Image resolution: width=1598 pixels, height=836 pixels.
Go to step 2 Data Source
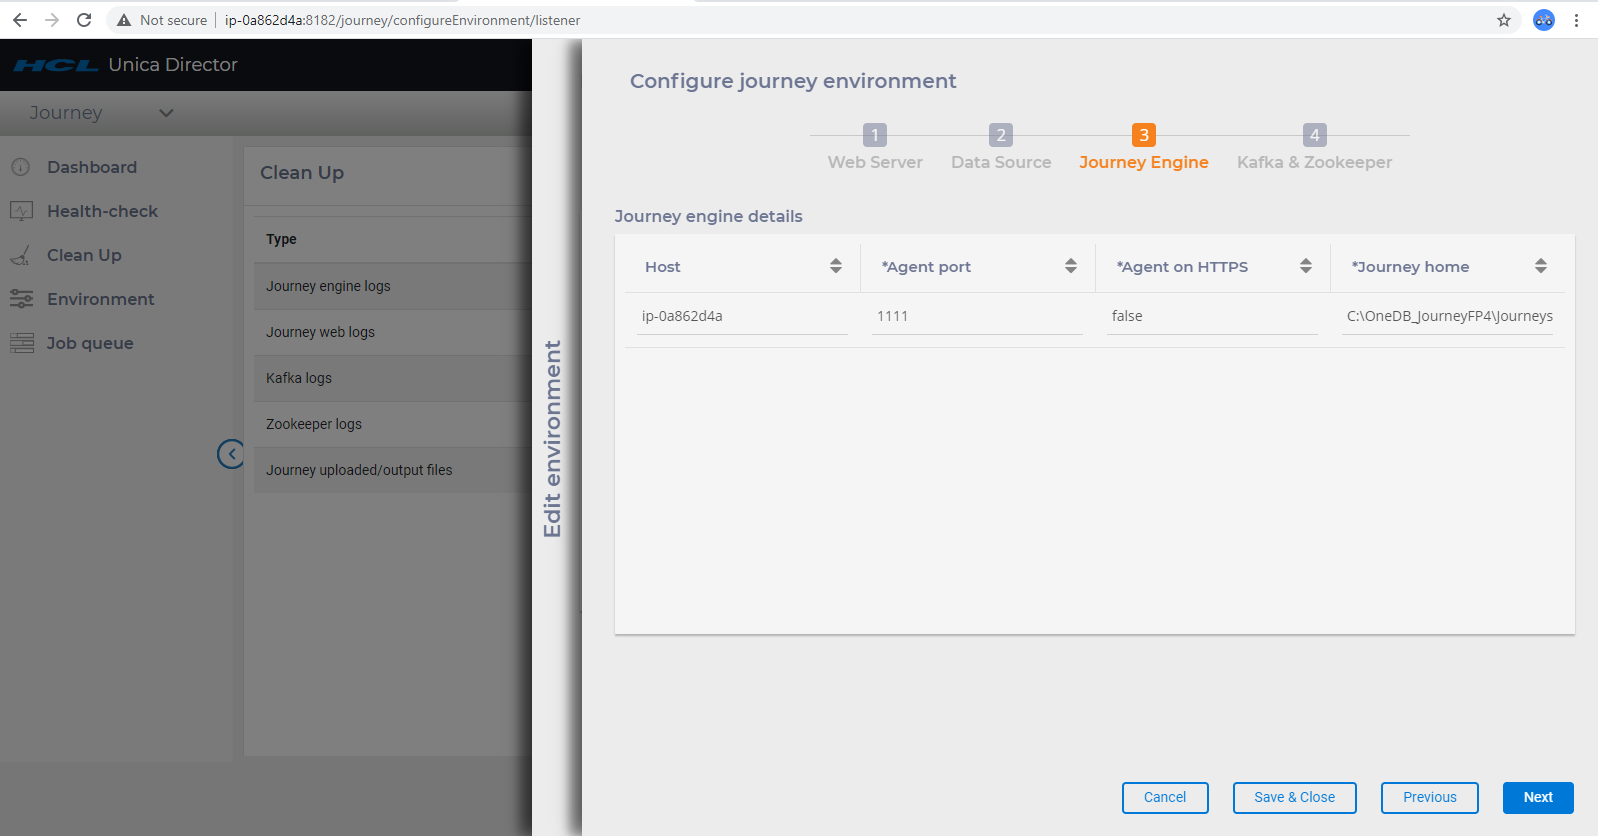click(x=1001, y=135)
